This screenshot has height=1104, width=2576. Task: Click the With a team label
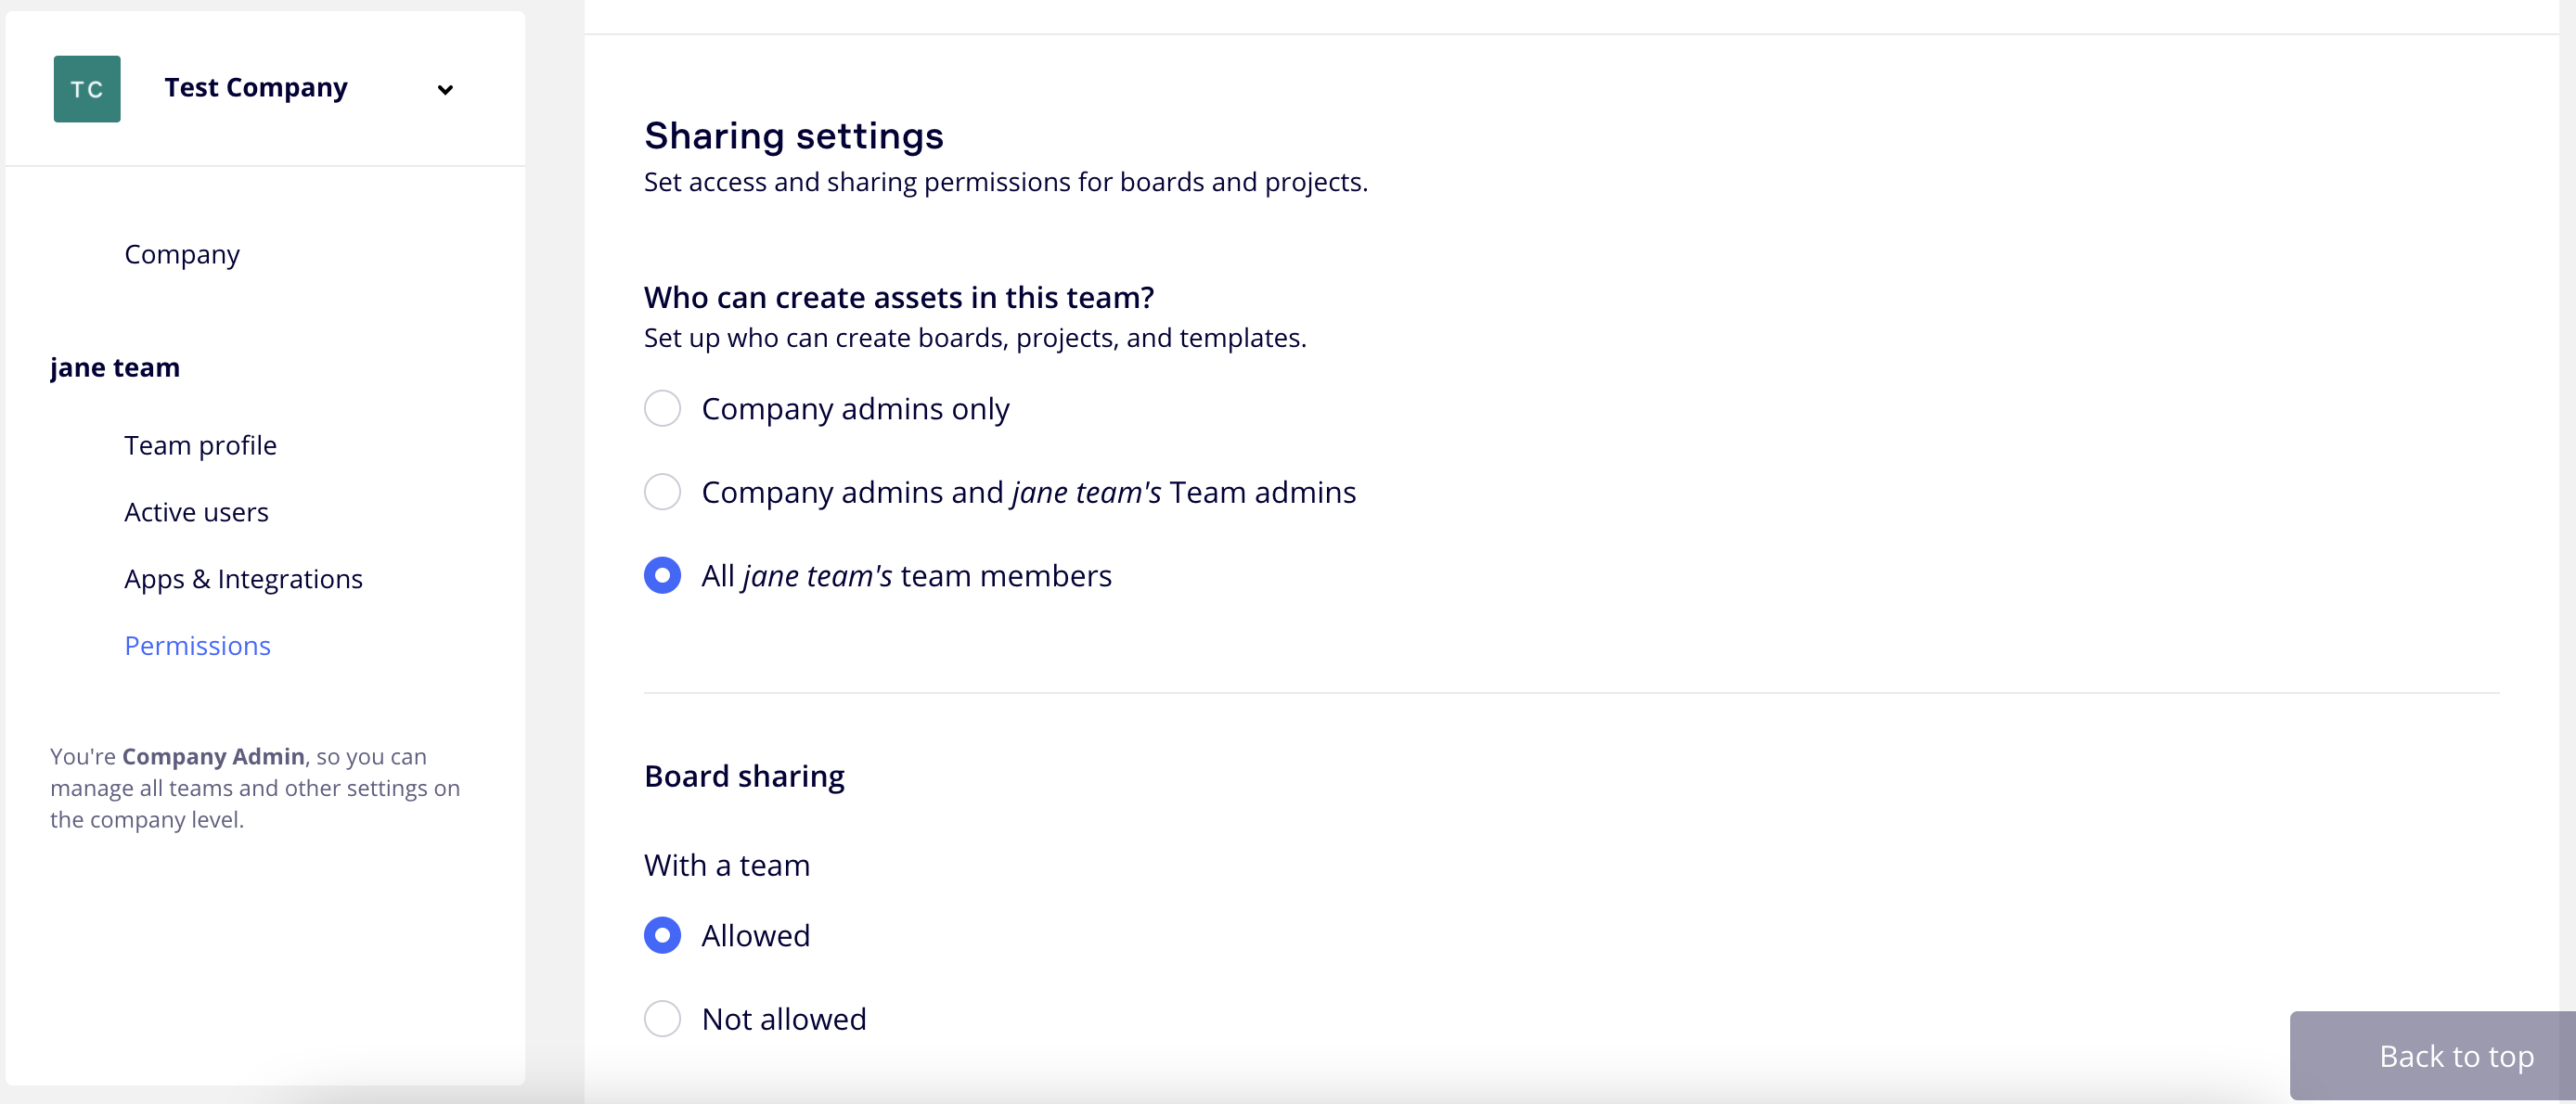point(726,865)
